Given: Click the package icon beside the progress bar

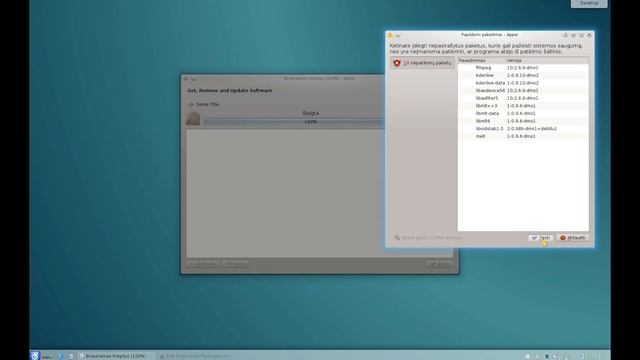Looking at the screenshot, I should click(x=193, y=118).
